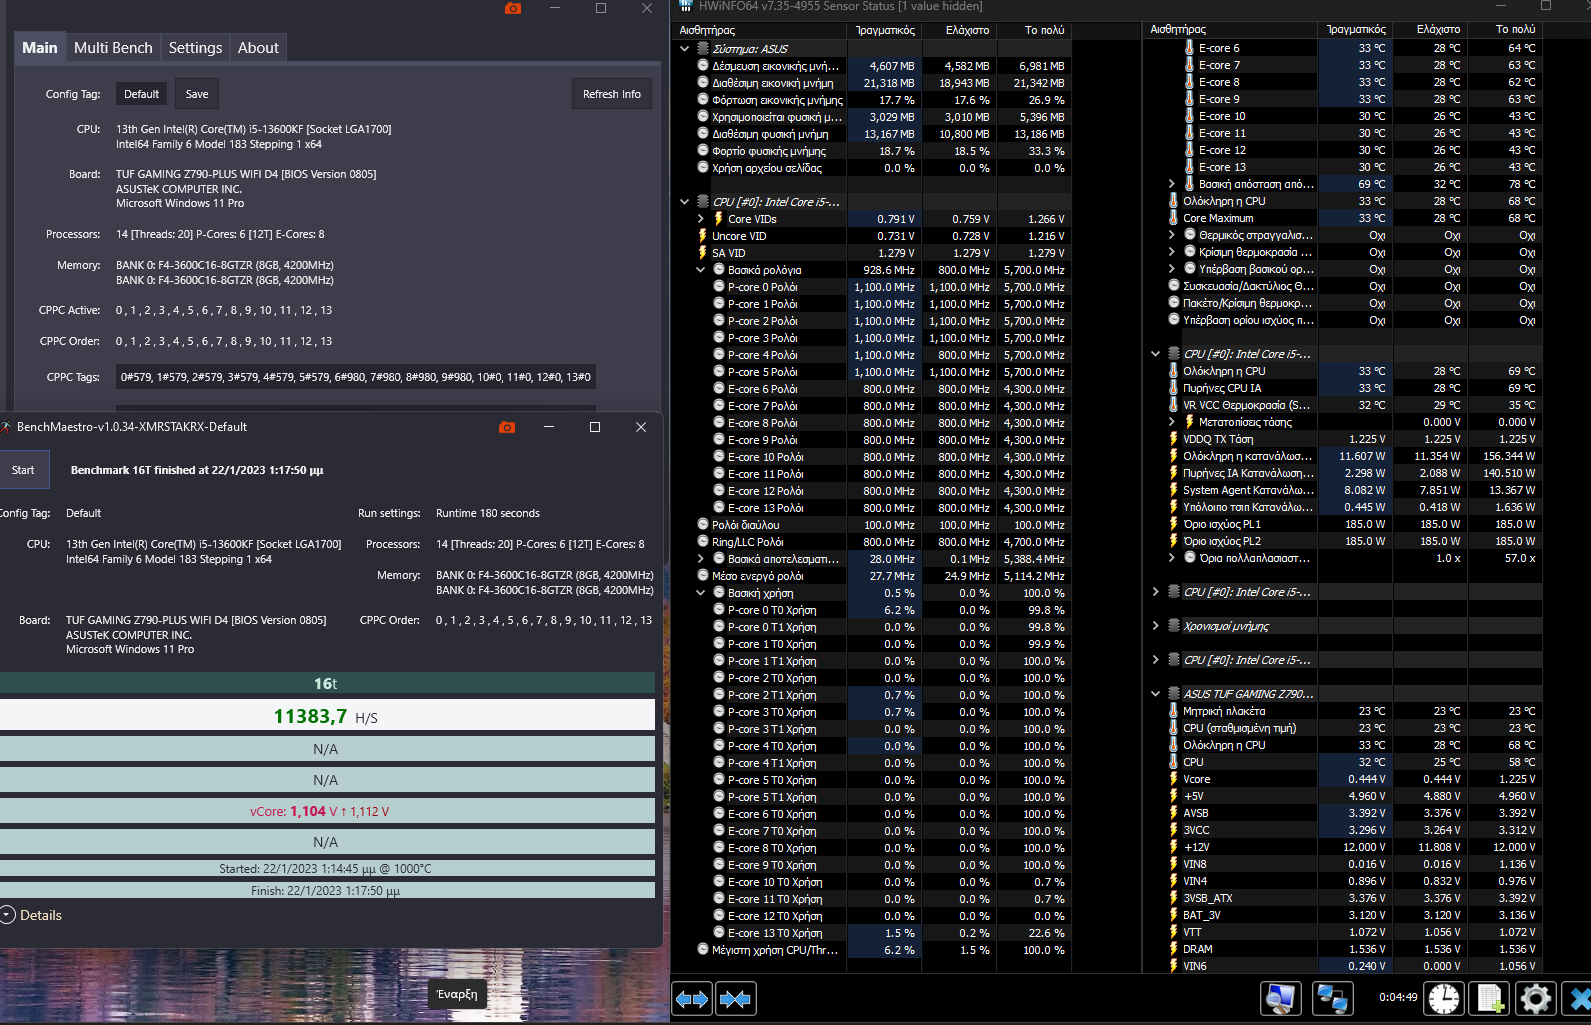The image size is (1591, 1025).
Task: Open the remote network computers icon in HWiNFO
Action: pyautogui.click(x=1332, y=998)
